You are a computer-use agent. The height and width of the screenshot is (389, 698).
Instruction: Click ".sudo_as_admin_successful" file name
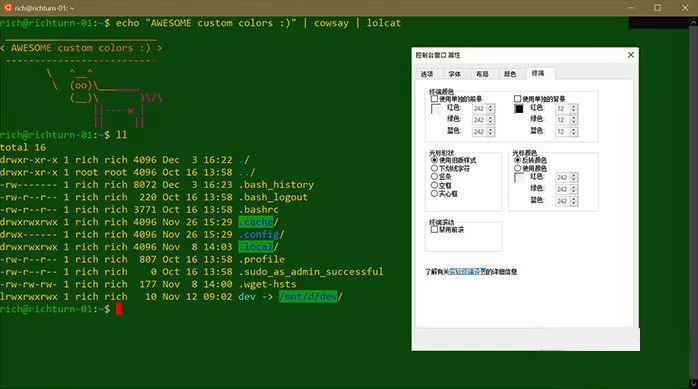pos(311,271)
